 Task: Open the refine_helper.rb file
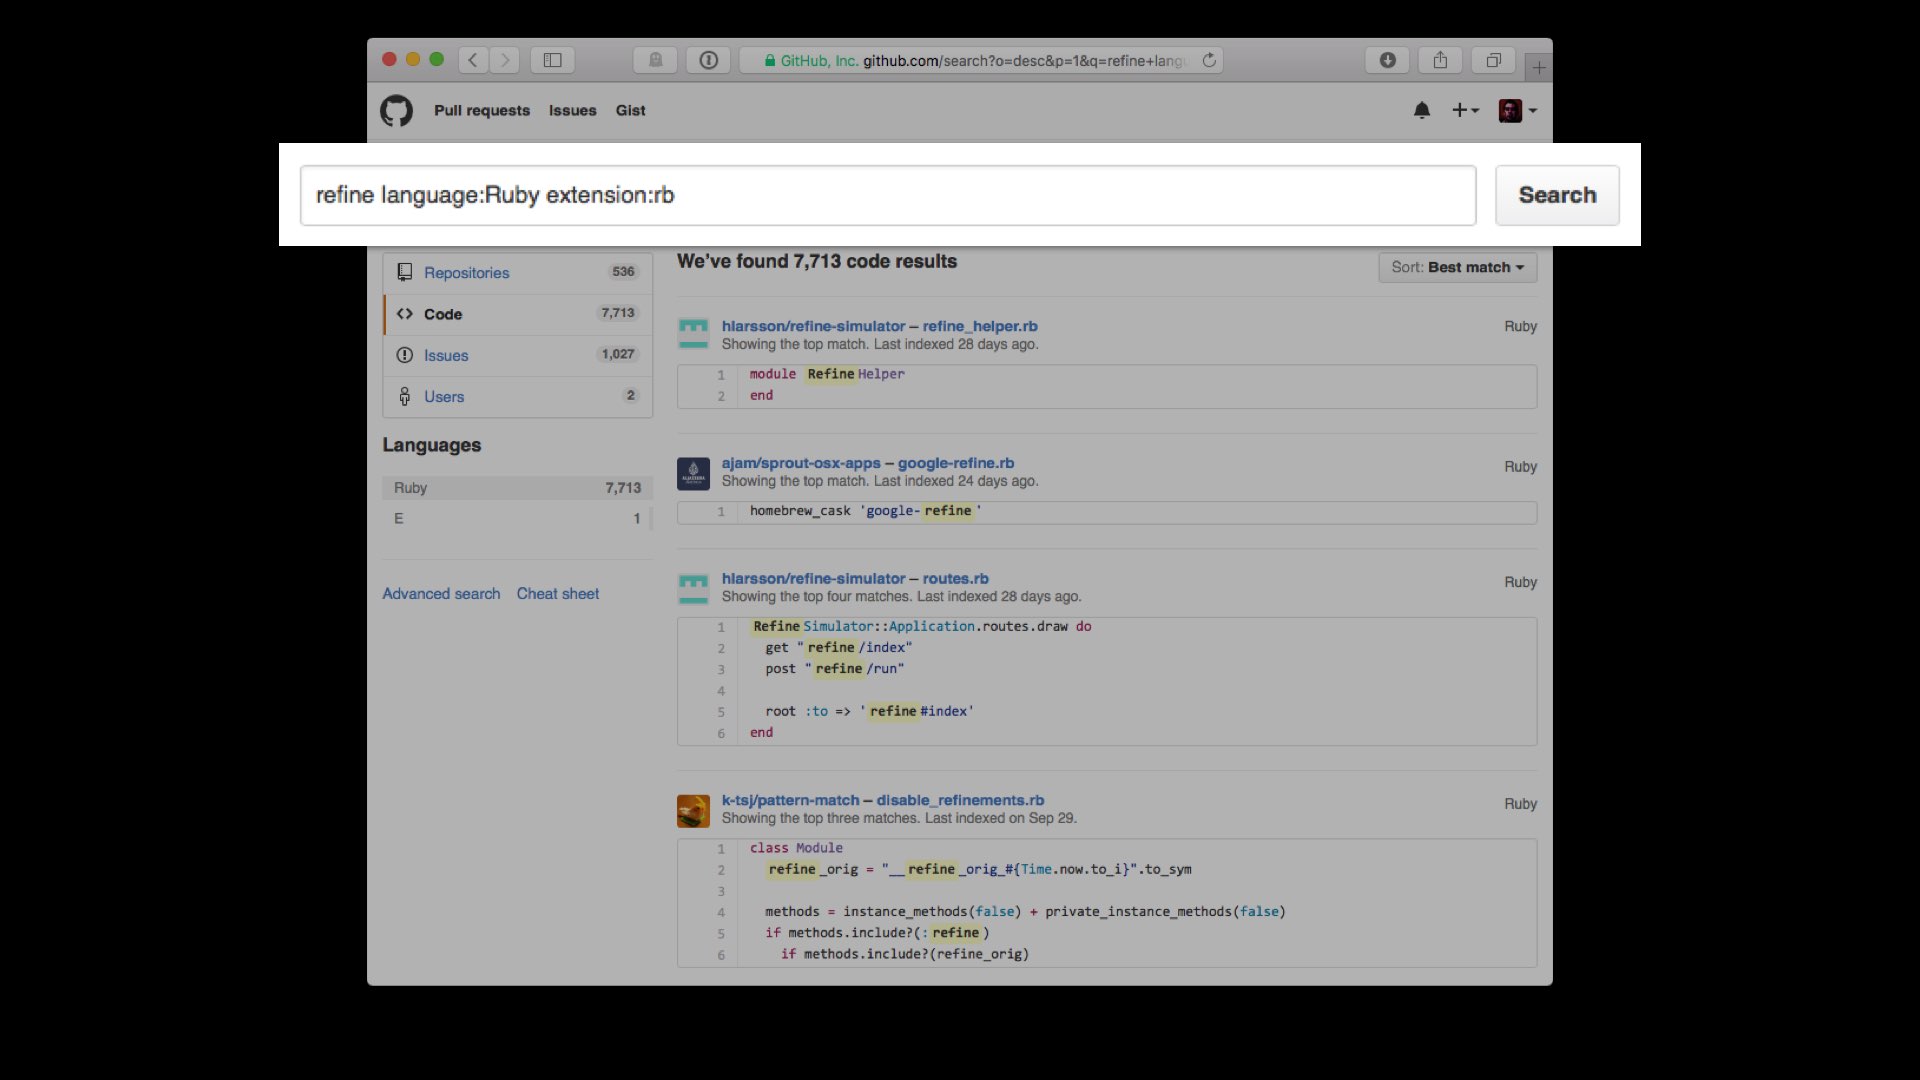point(980,326)
